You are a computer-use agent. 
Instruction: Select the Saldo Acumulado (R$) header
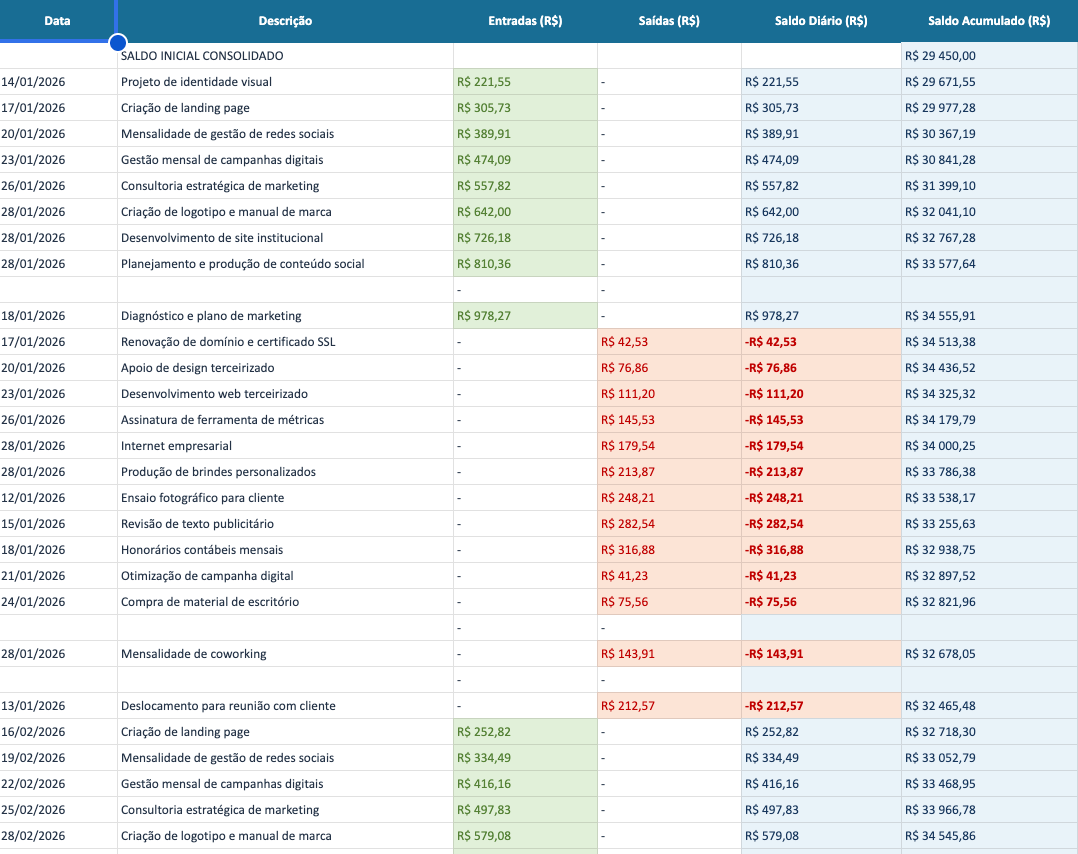(989, 21)
